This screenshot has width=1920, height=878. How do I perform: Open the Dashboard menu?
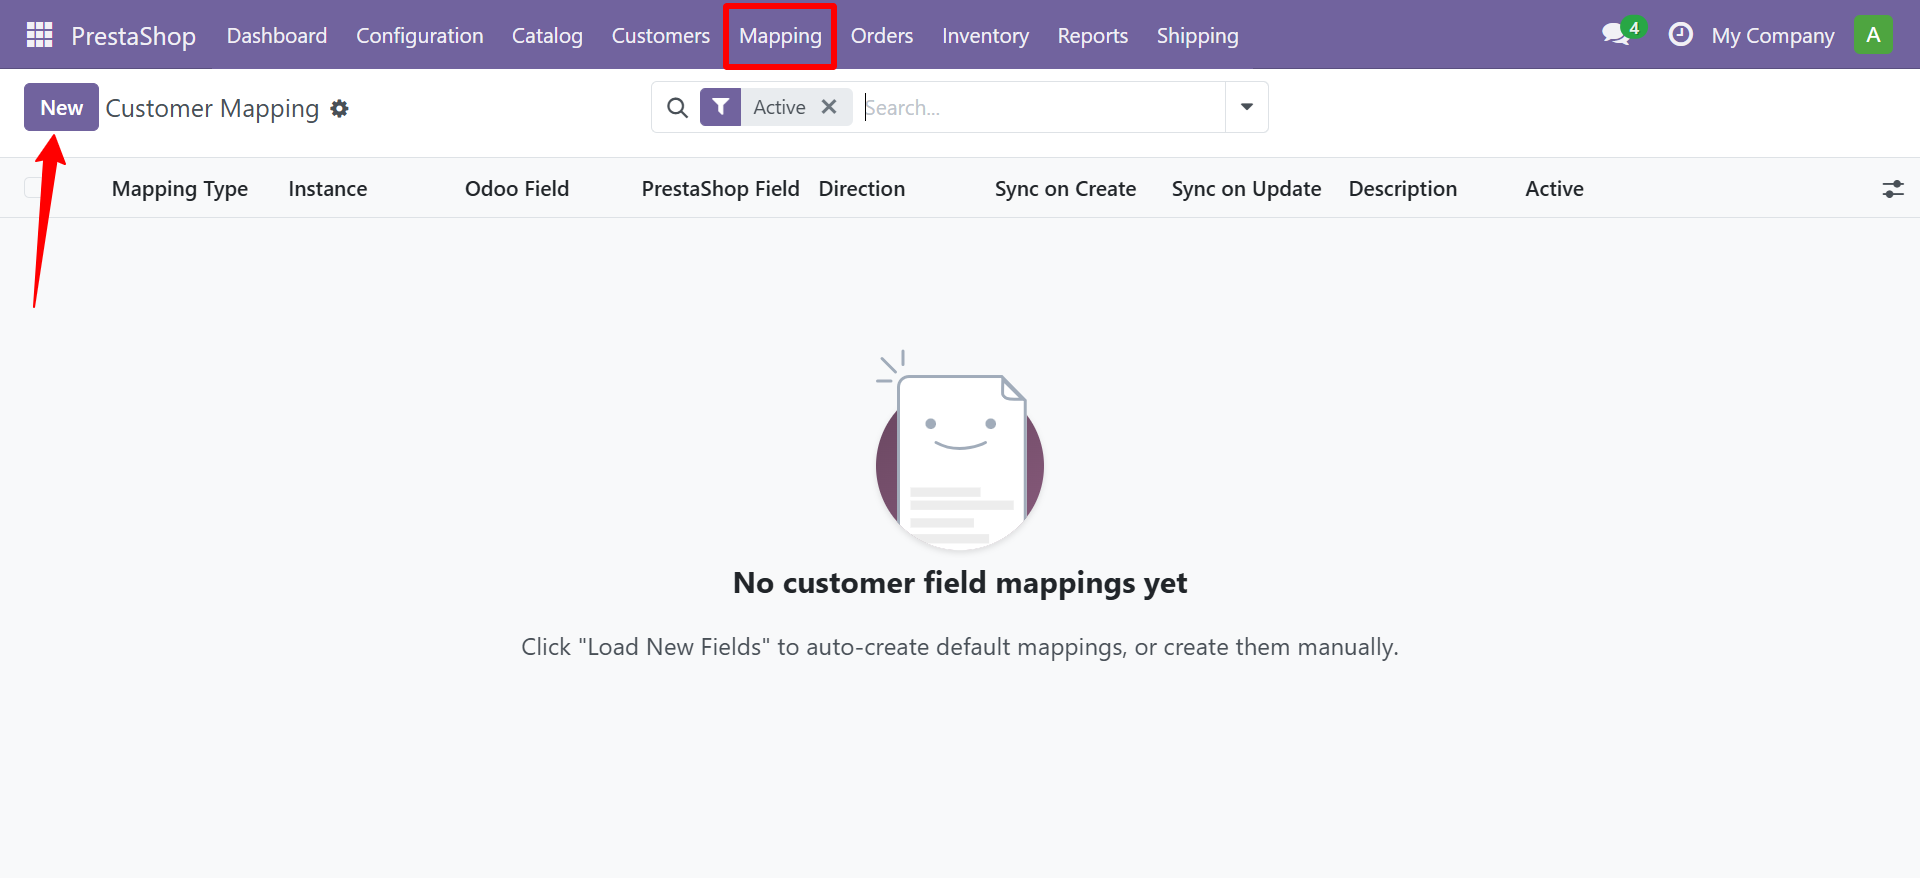277,35
